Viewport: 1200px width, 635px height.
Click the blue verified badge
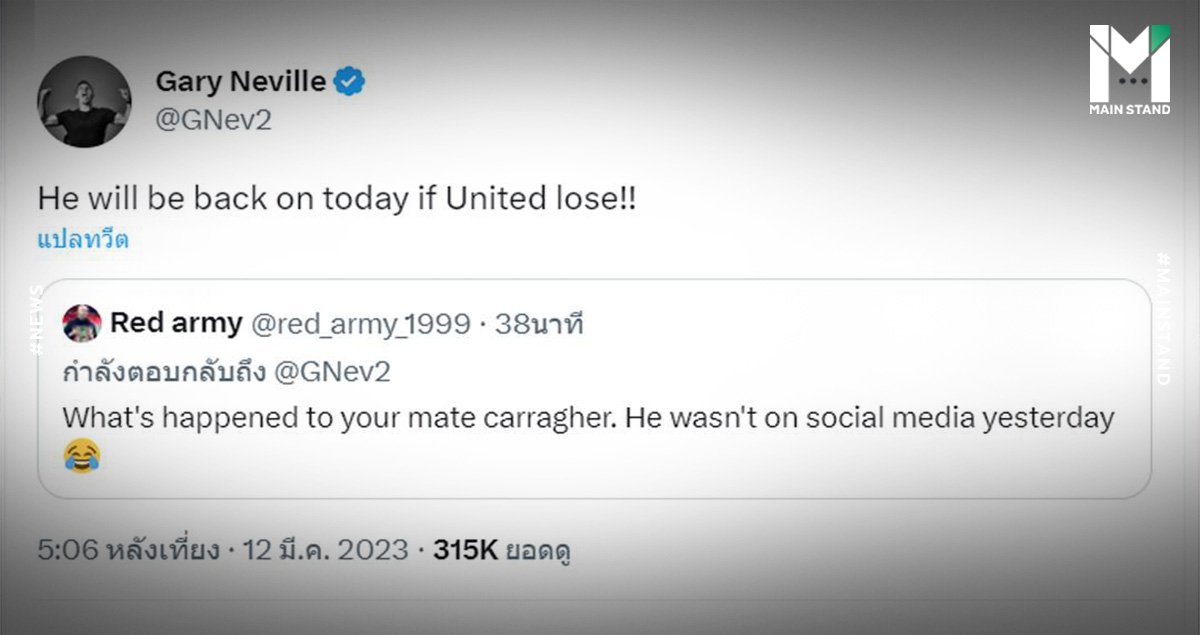click(349, 82)
